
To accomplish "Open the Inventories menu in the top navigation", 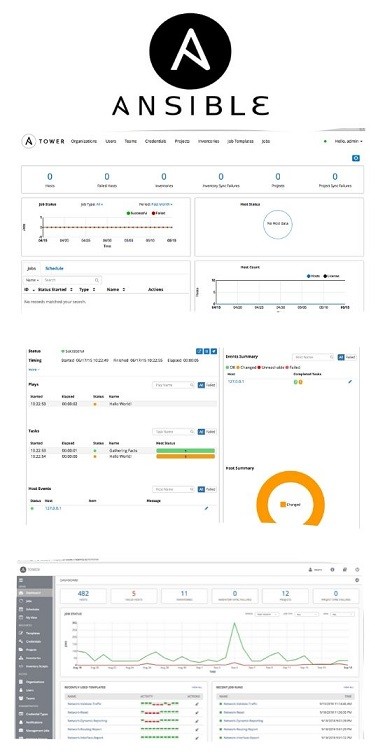I will [209, 141].
